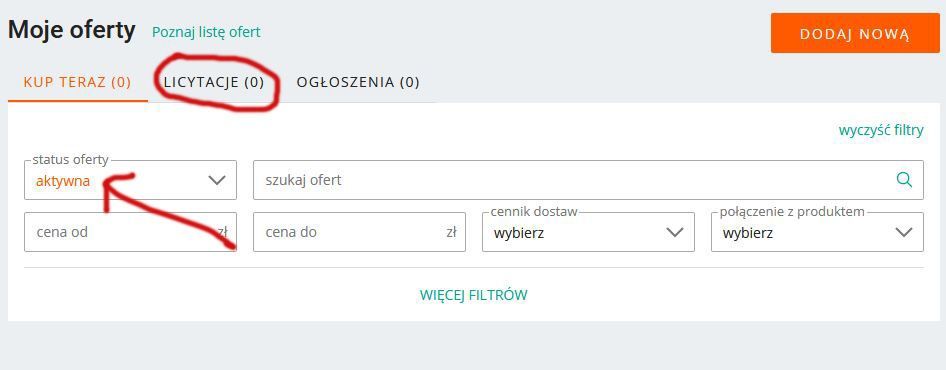Expand status oferty chevron arrow
Image resolution: width=946 pixels, height=370 pixels.
[217, 180]
